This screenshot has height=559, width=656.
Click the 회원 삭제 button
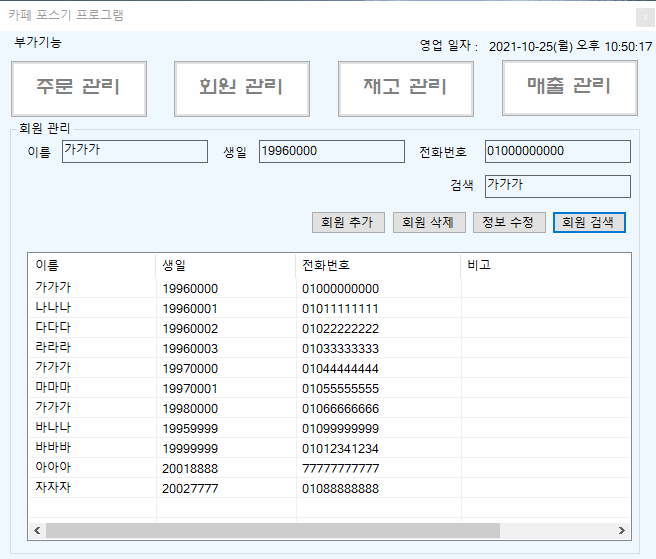(x=429, y=222)
